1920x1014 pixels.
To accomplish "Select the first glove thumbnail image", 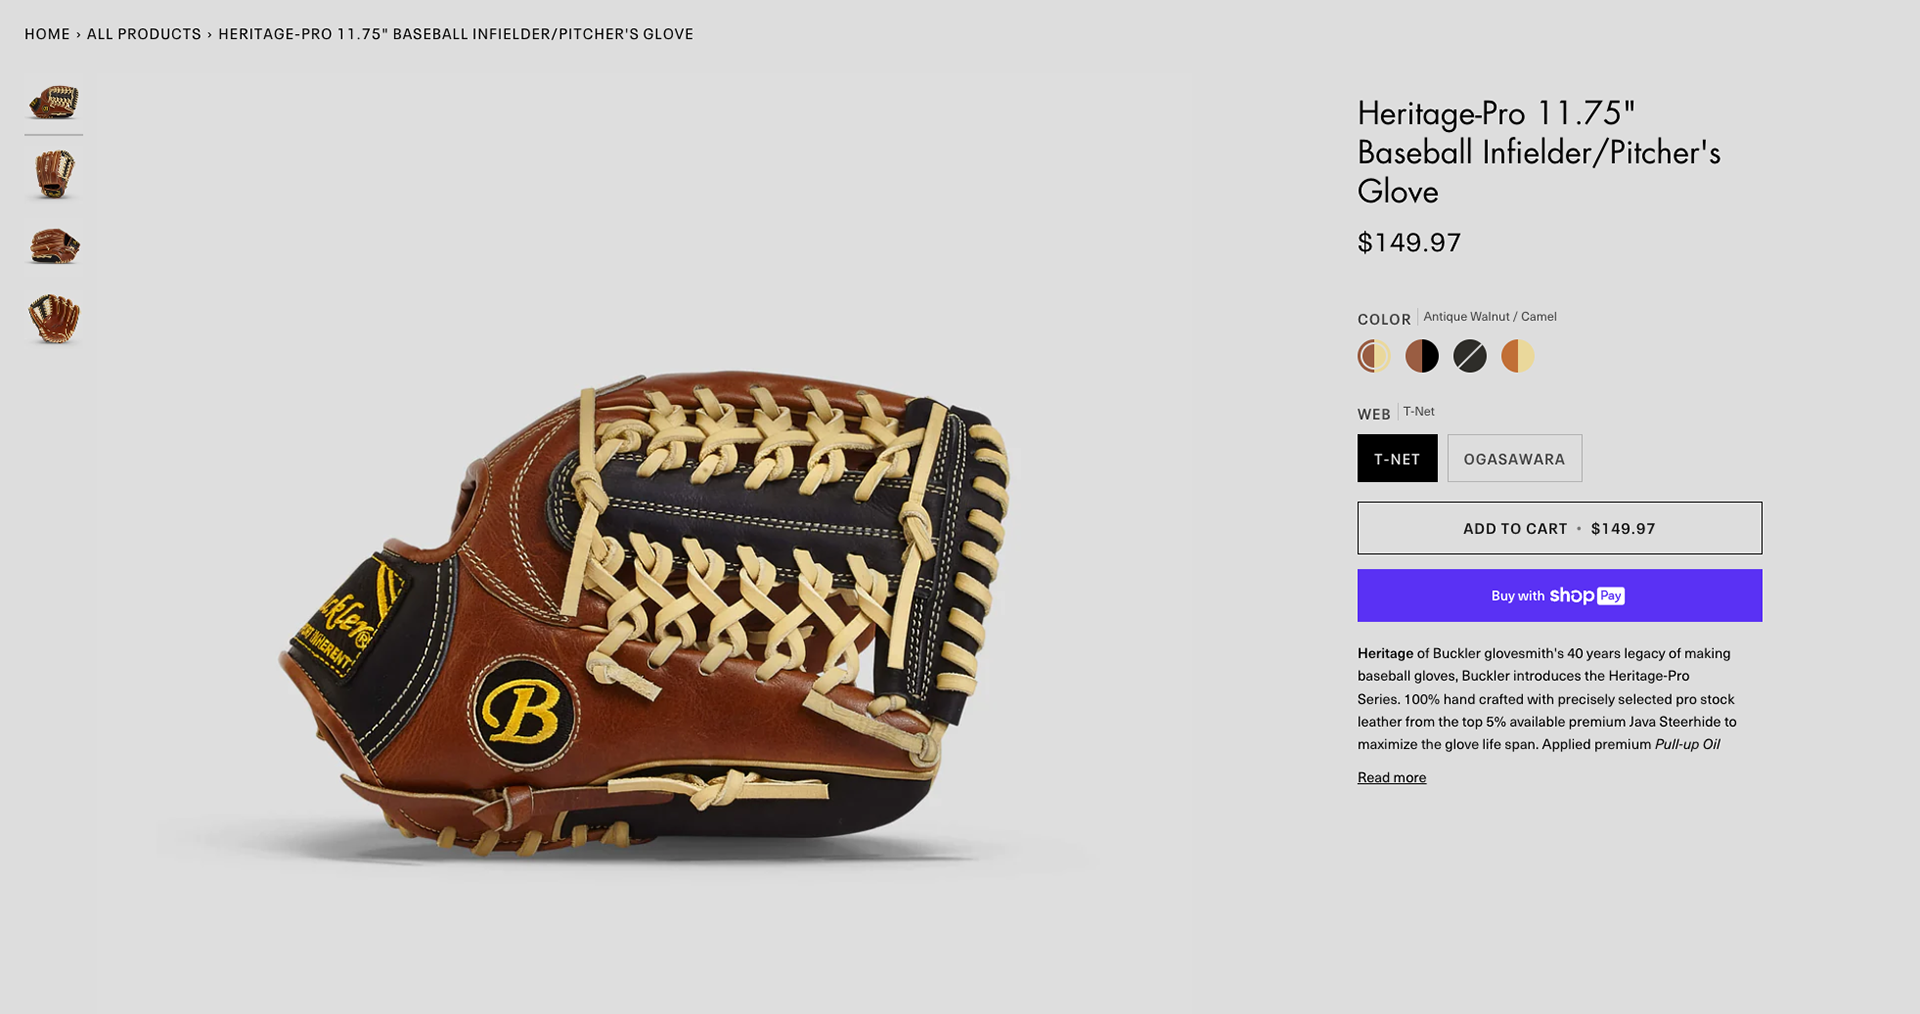I will (54, 101).
